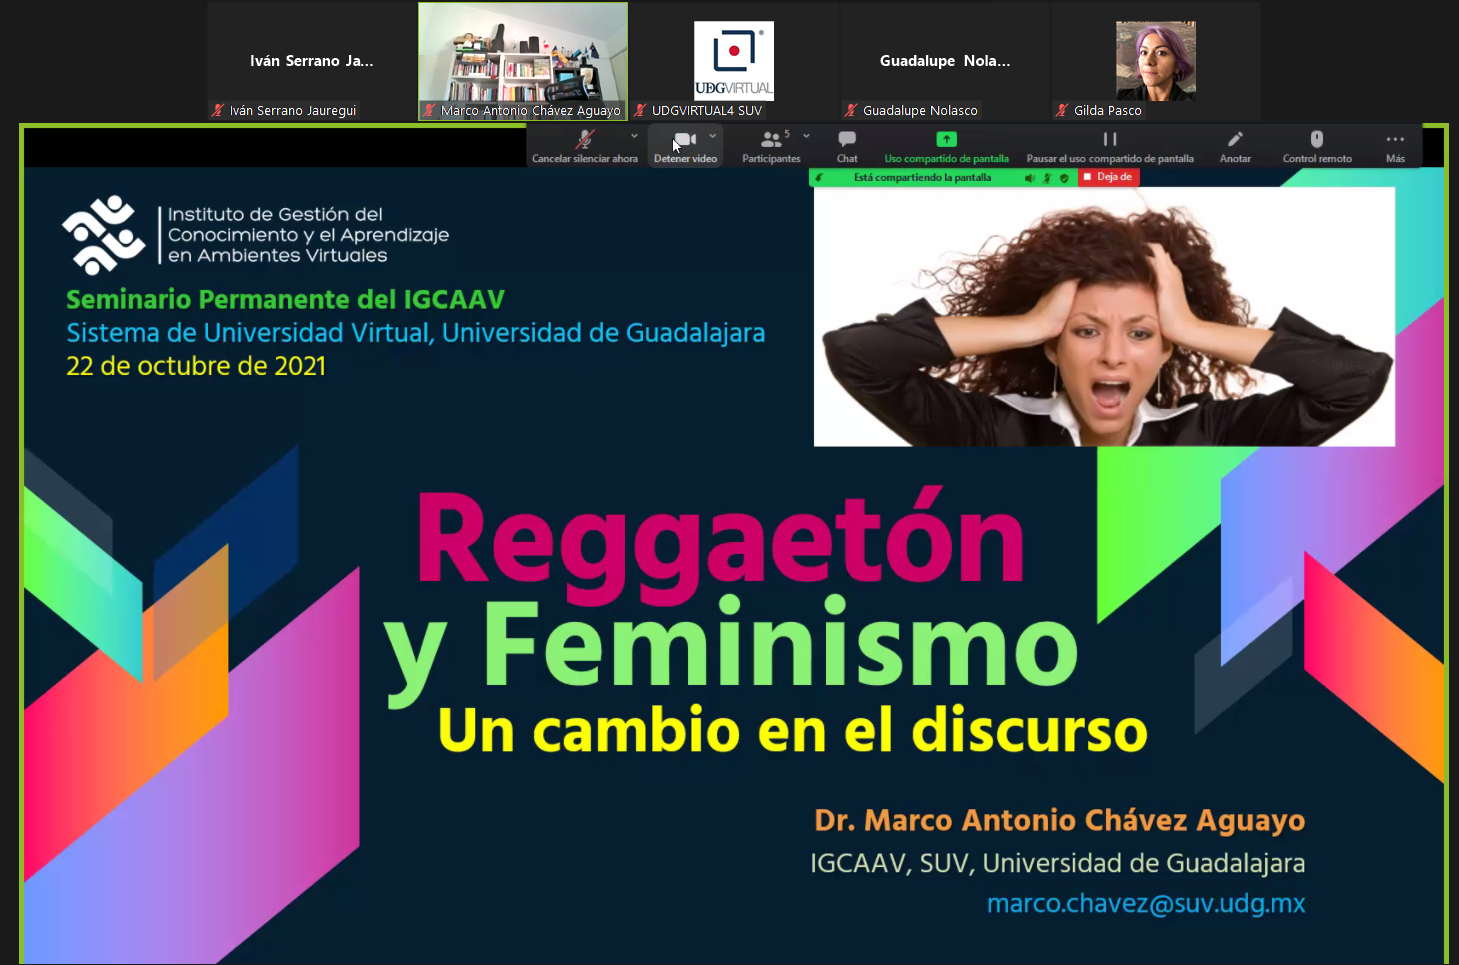This screenshot has width=1459, height=965.
Task: Toggle the muted microphone icon in the sharing bar
Action: [x=1047, y=178]
